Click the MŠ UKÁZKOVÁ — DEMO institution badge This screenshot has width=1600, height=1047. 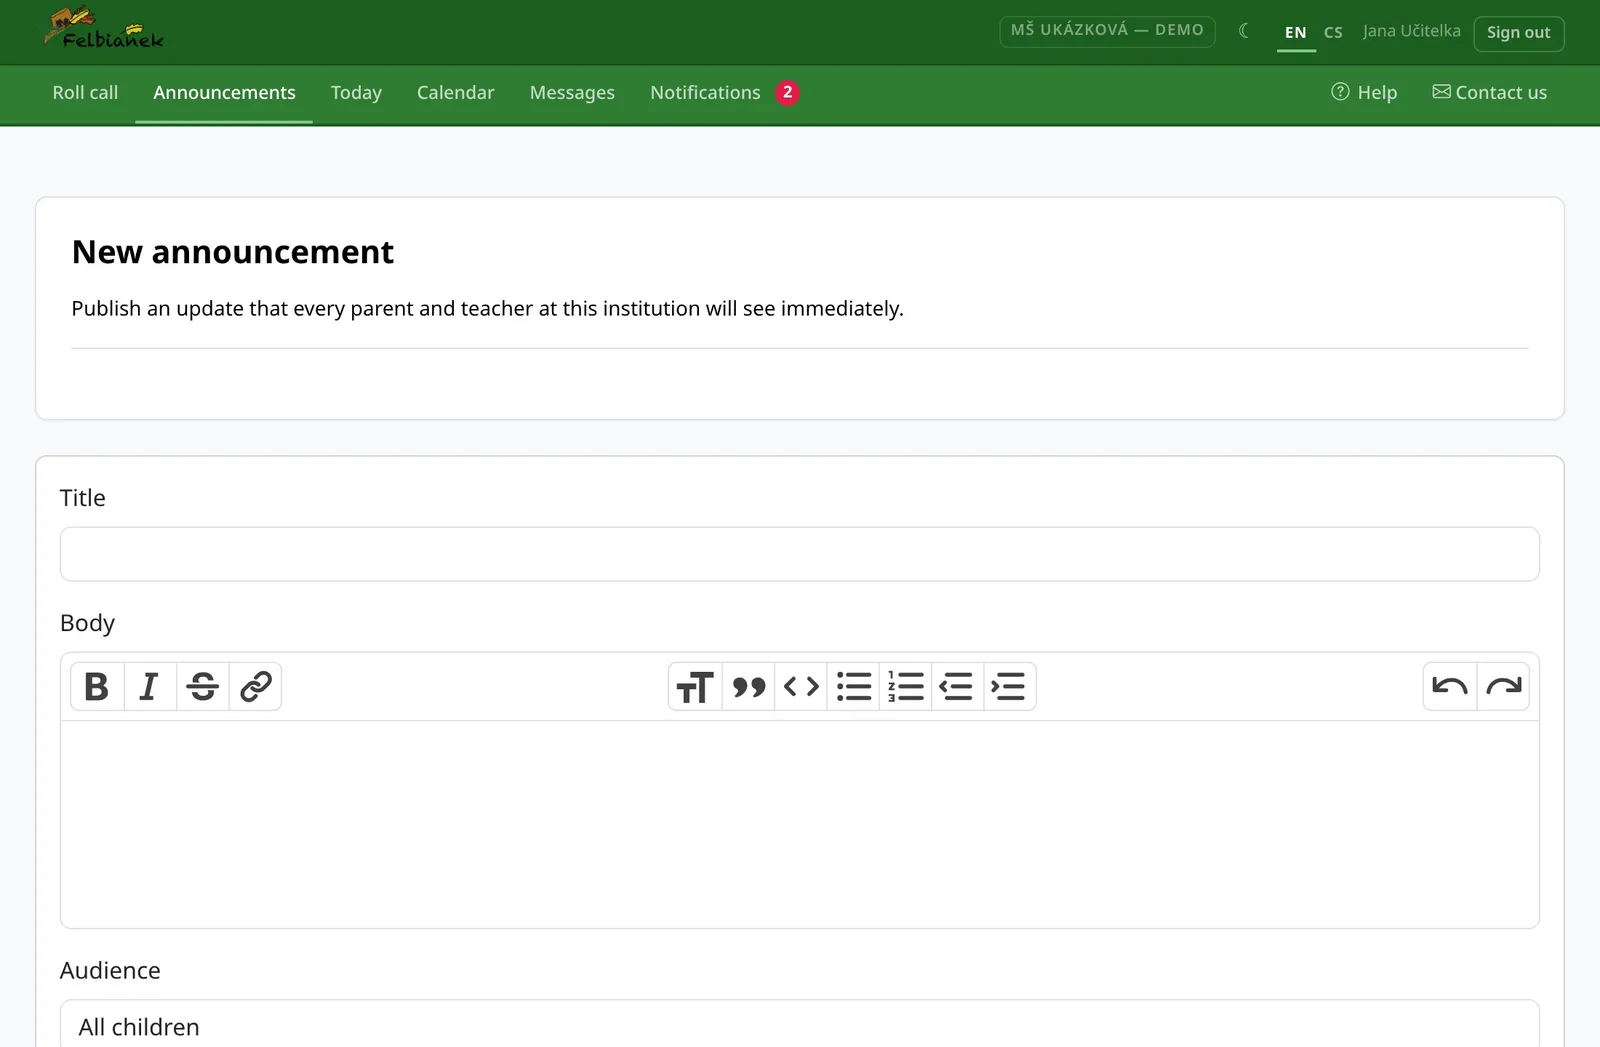1107,31
